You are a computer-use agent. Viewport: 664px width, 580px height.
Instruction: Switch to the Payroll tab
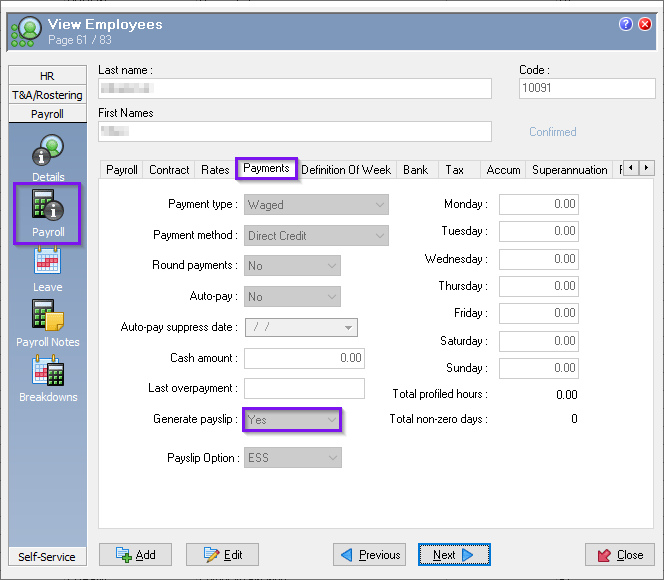122,170
